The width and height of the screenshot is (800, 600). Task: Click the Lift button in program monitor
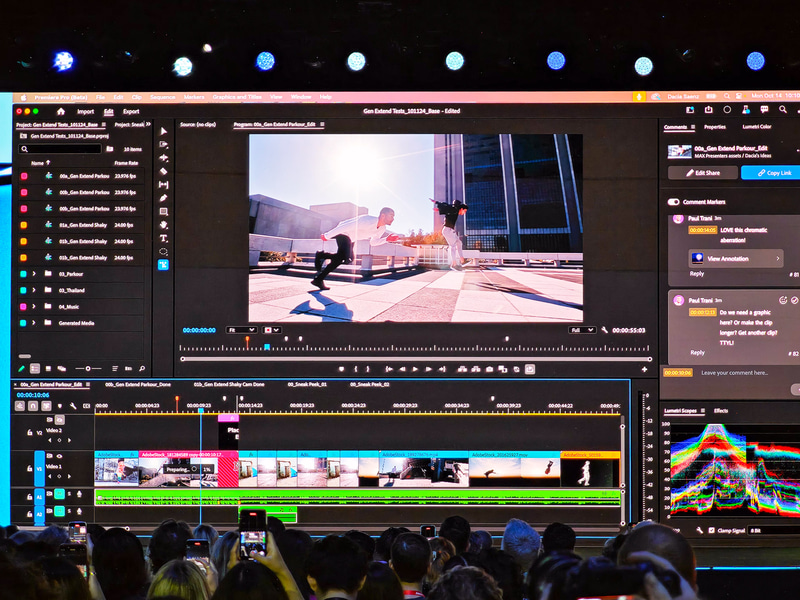462,369
